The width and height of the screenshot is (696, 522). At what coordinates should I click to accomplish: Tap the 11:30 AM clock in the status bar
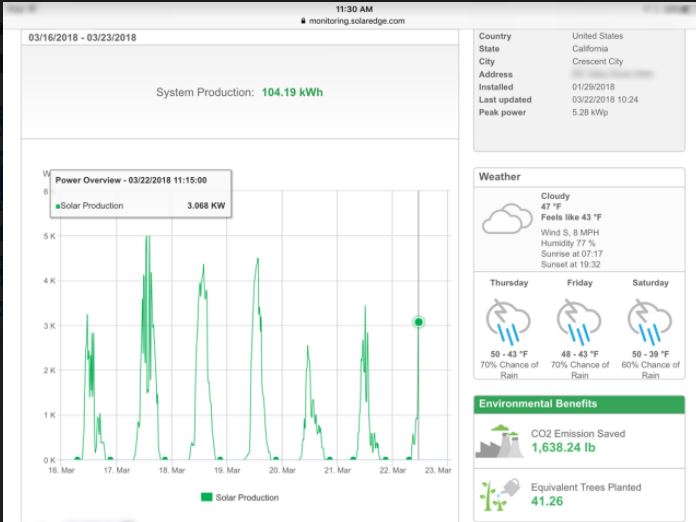tap(347, 8)
